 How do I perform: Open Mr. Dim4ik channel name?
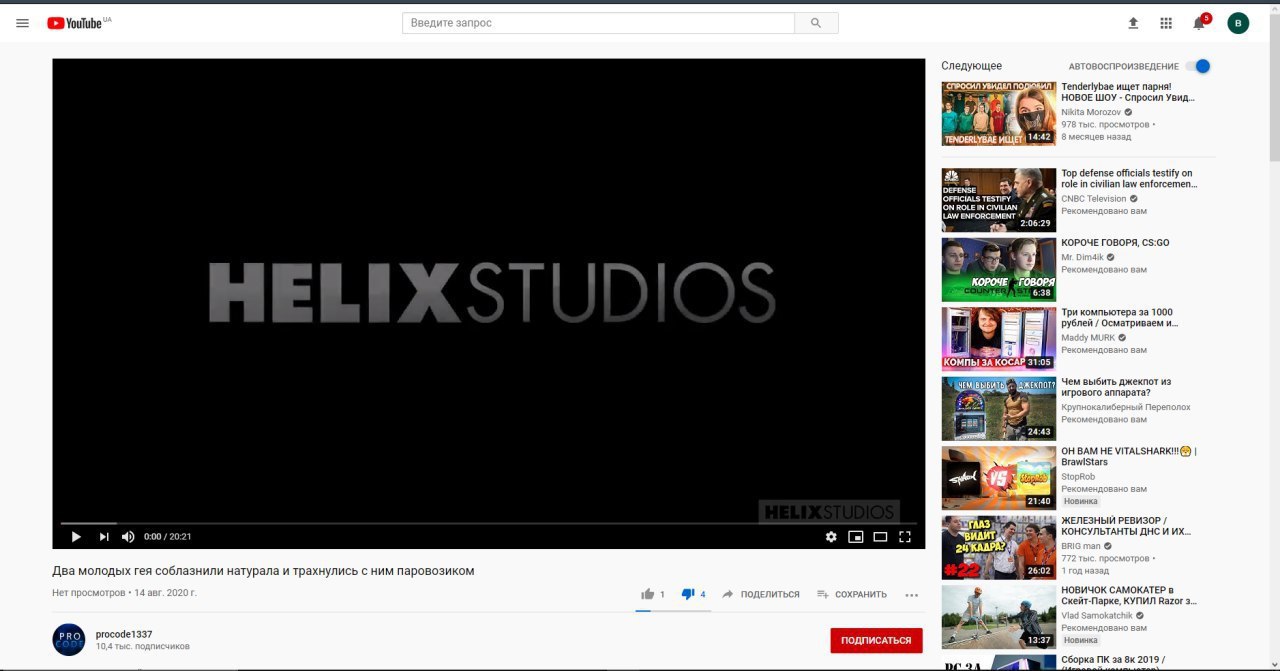(x=1083, y=257)
